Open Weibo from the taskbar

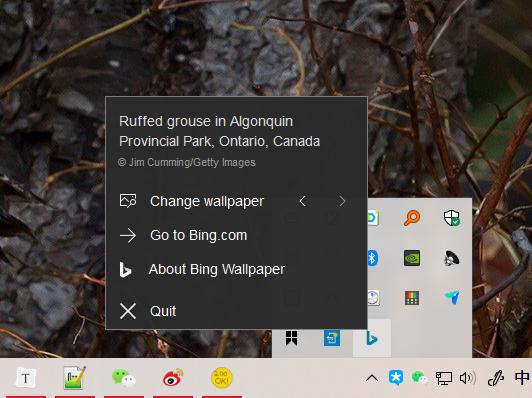click(x=173, y=378)
